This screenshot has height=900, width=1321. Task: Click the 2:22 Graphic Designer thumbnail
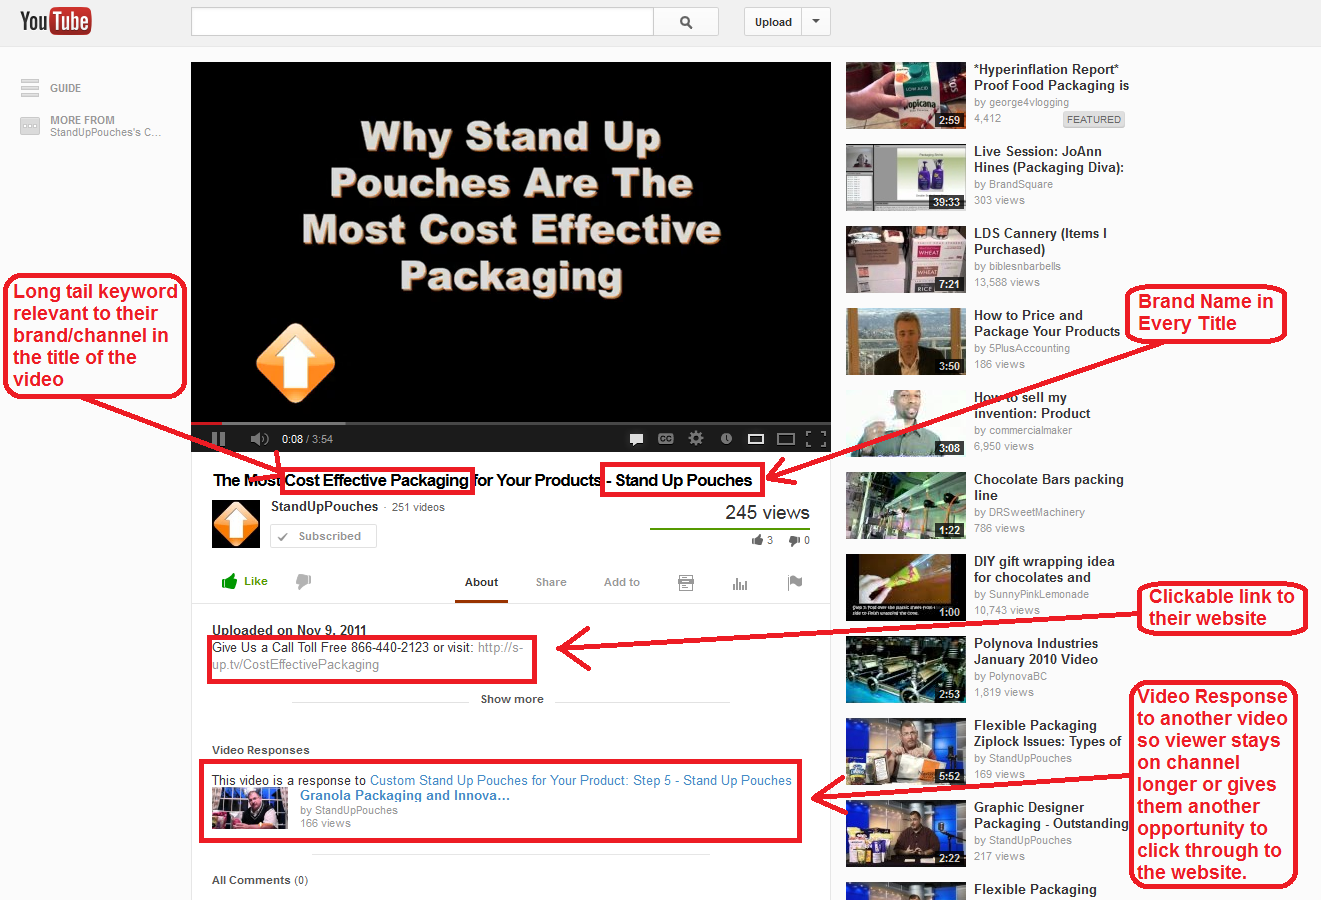[905, 833]
